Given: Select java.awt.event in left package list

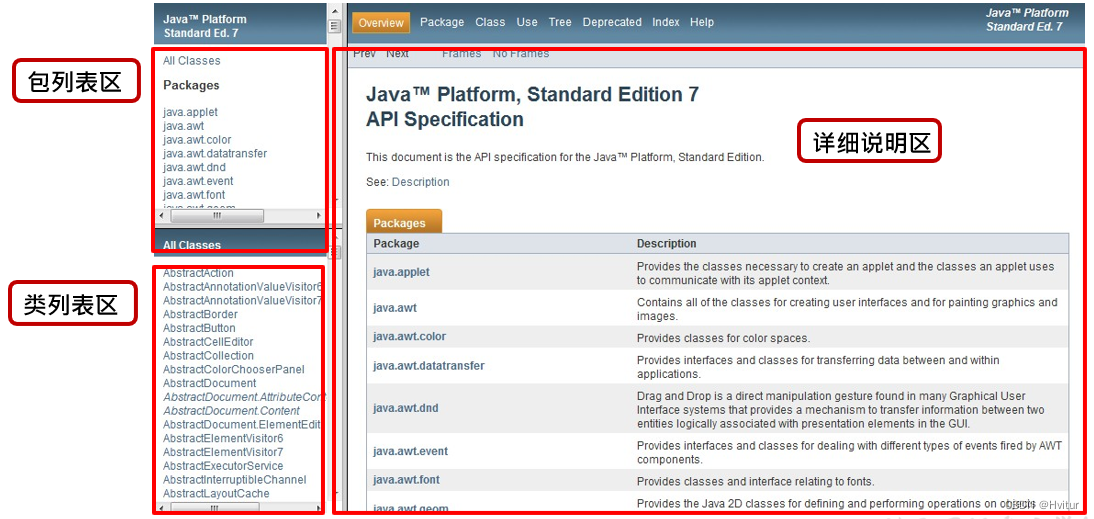Looking at the screenshot, I should pyautogui.click(x=198, y=181).
